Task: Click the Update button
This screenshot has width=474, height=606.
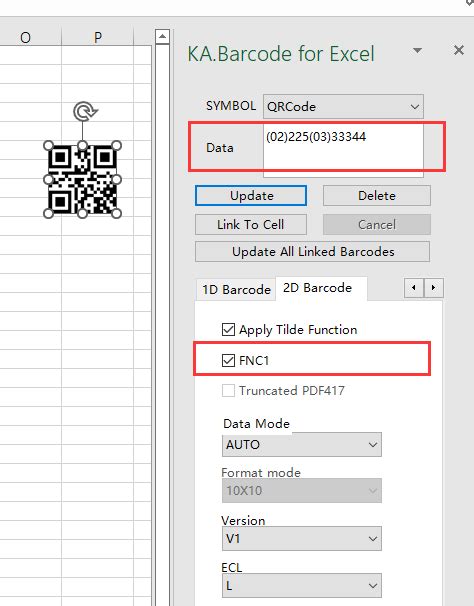Action: 251,196
